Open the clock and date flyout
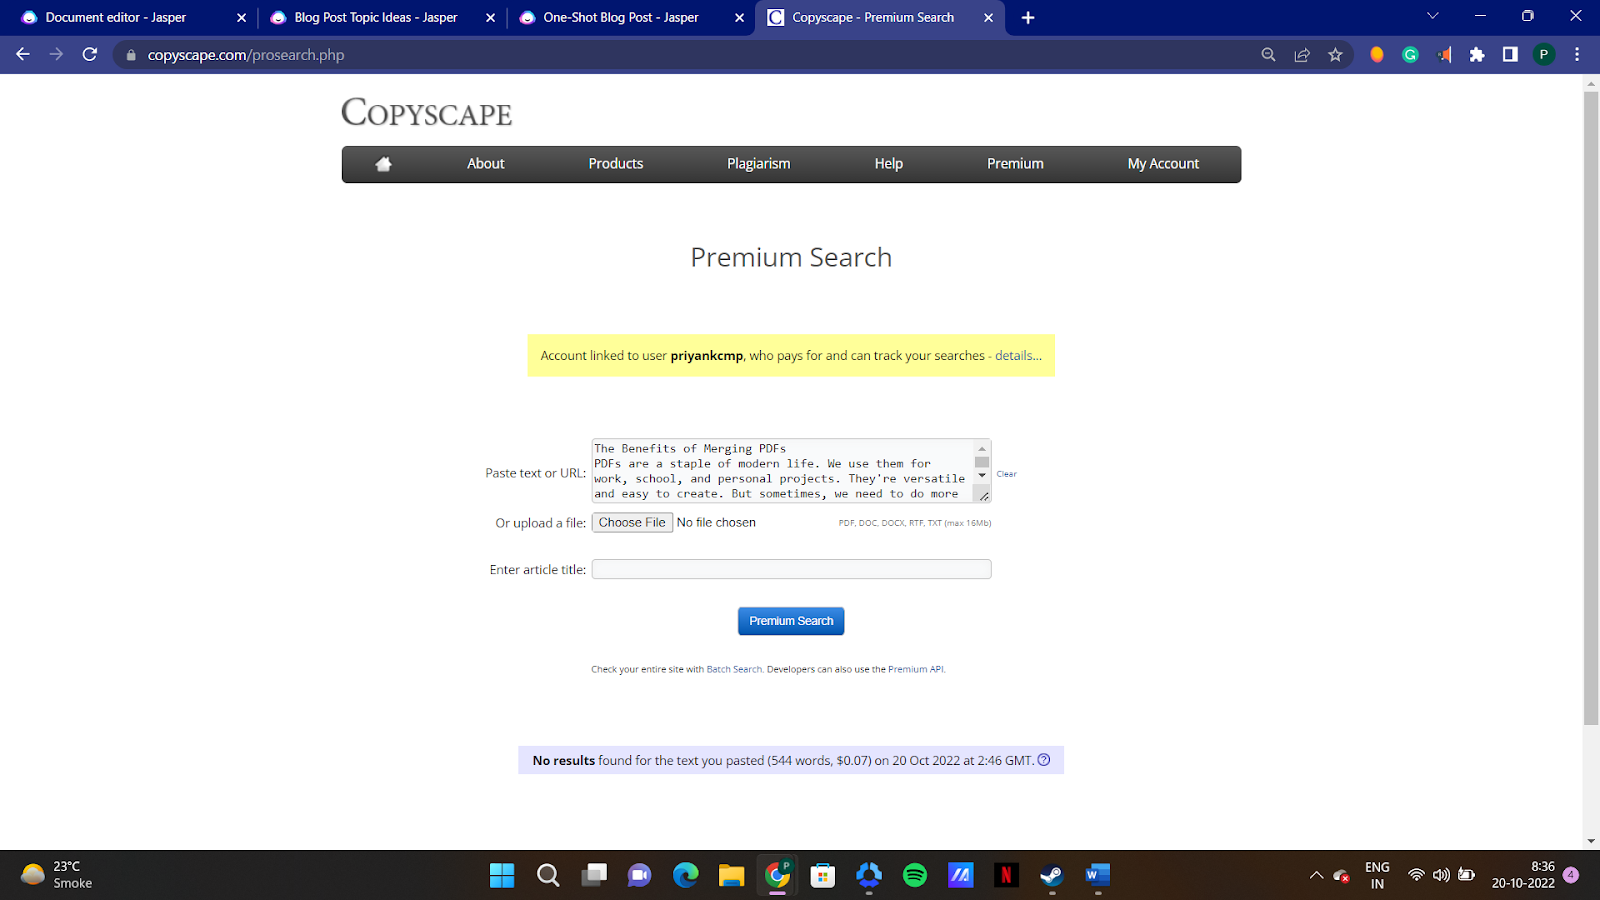Viewport: 1600px width, 900px height. (x=1523, y=875)
